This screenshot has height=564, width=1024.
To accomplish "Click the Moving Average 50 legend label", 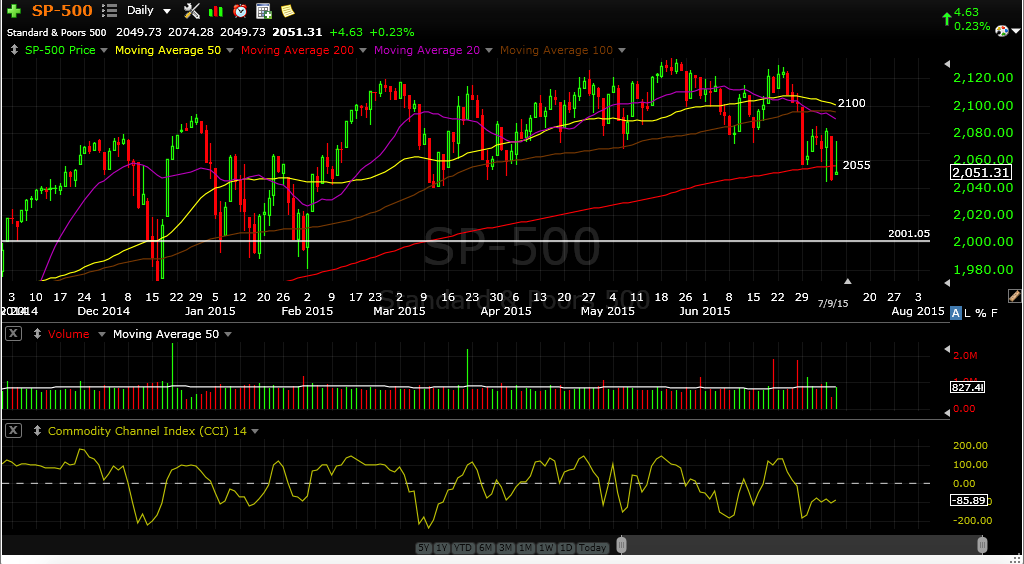I will click(168, 50).
